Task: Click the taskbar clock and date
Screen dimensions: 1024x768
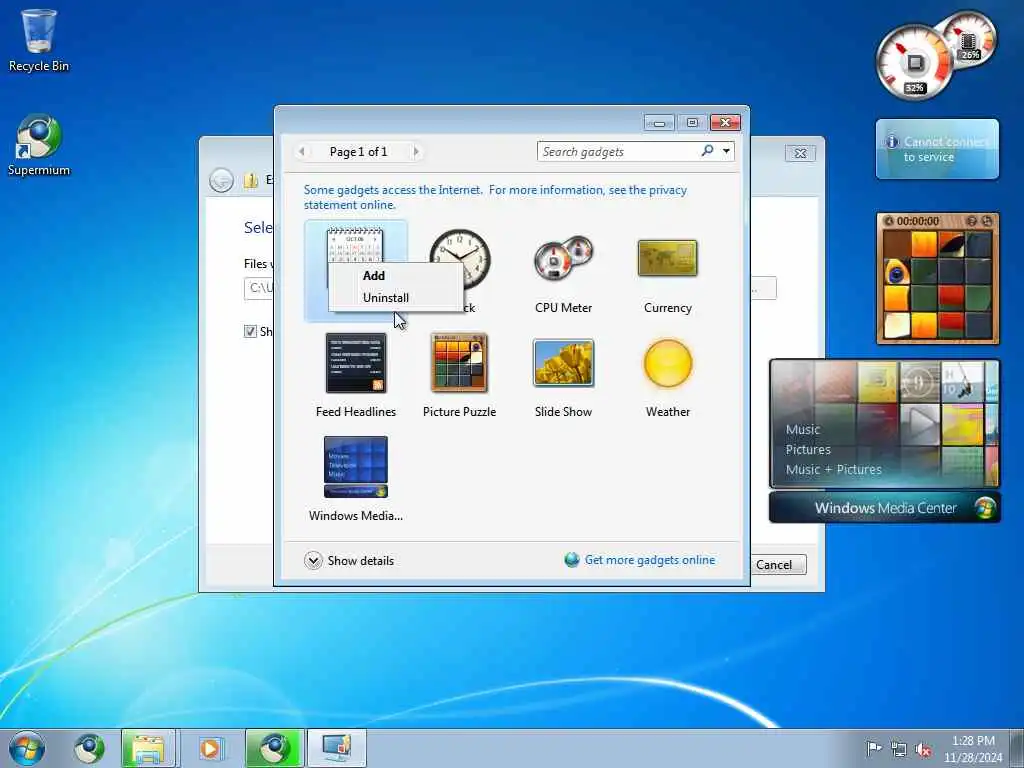Action: tap(972, 749)
